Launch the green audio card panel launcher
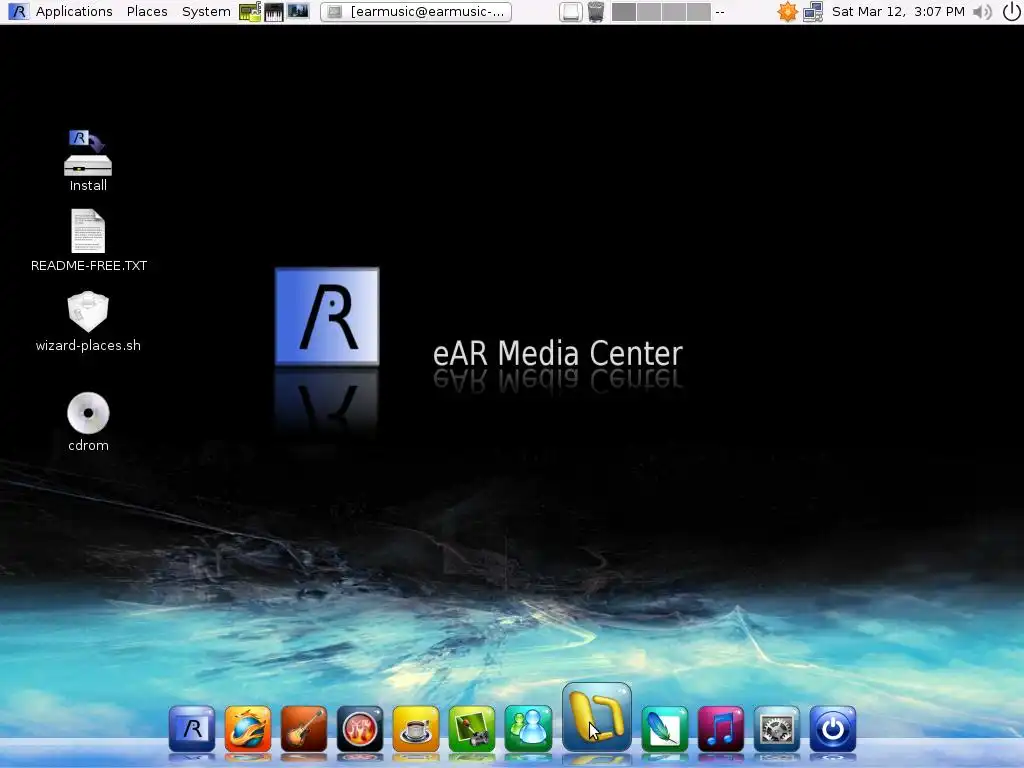 (x=249, y=12)
